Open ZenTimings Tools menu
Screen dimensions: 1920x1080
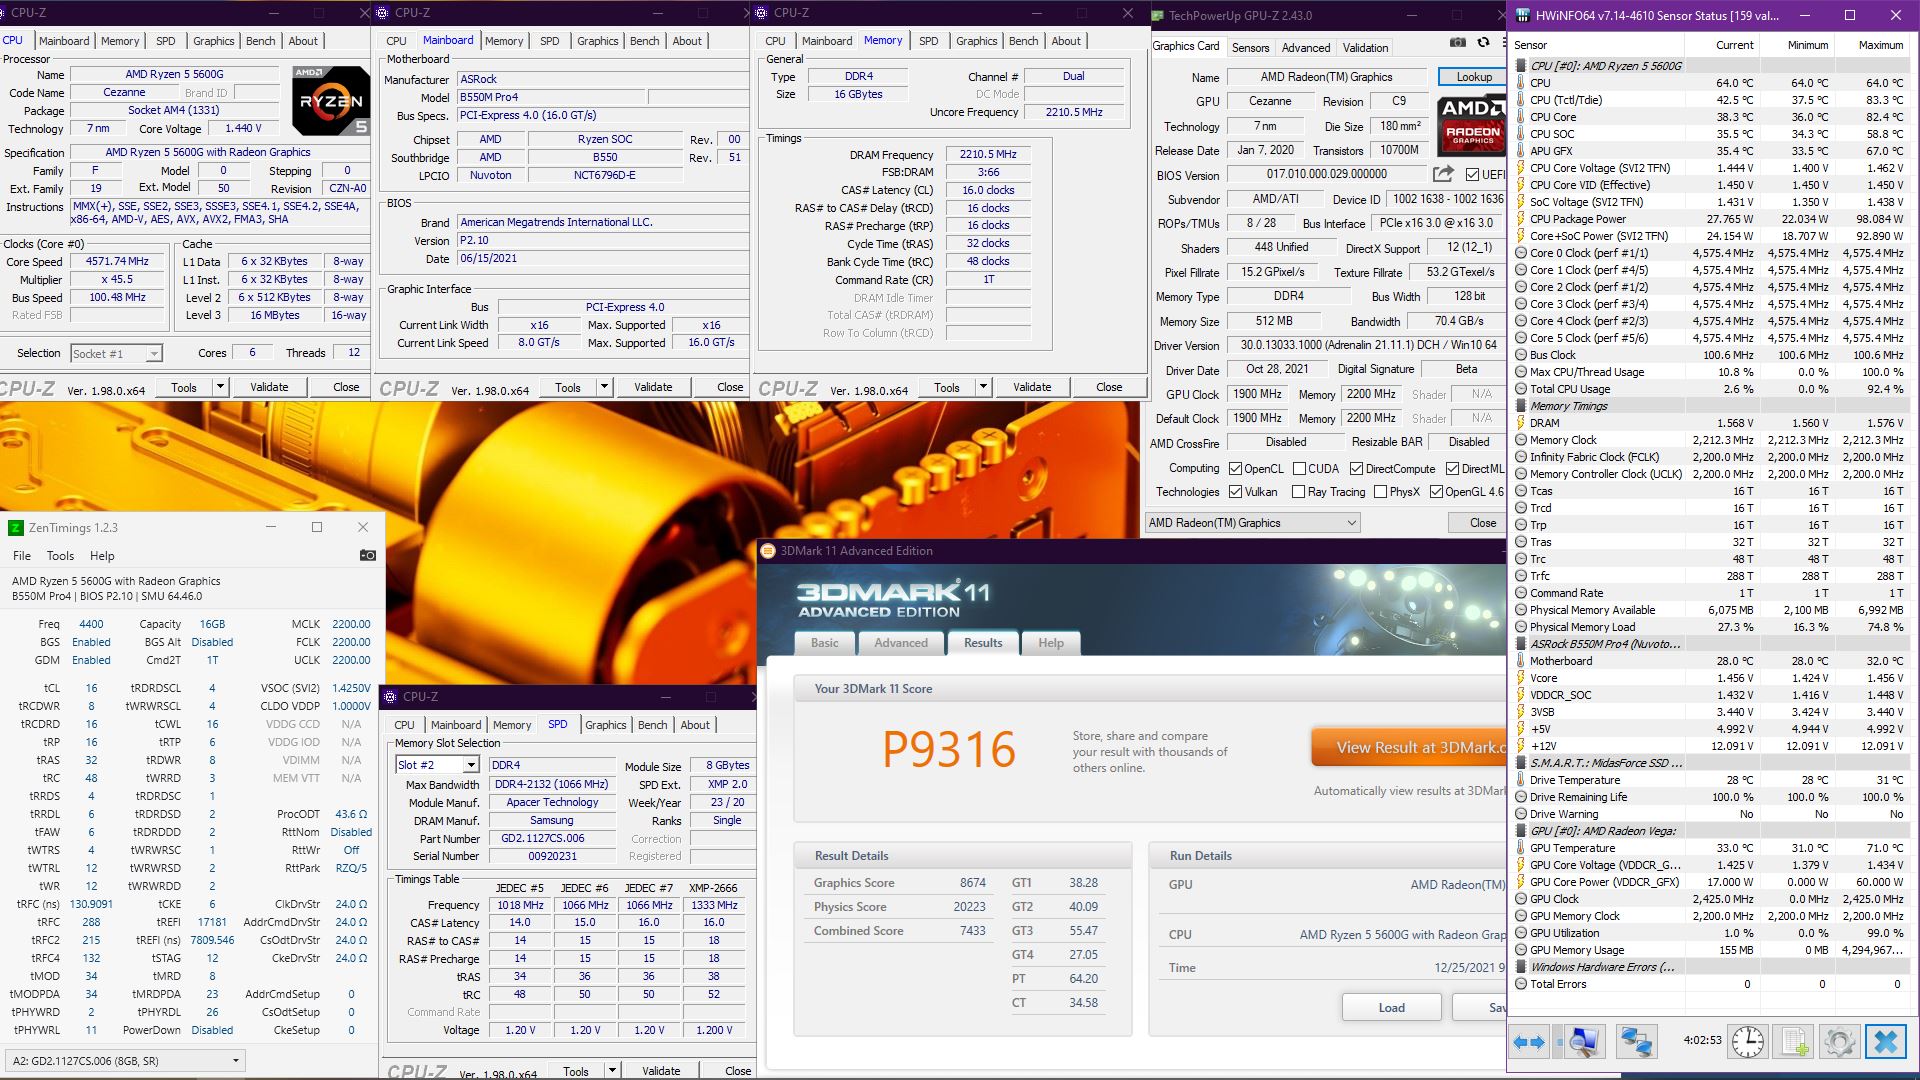click(x=60, y=555)
